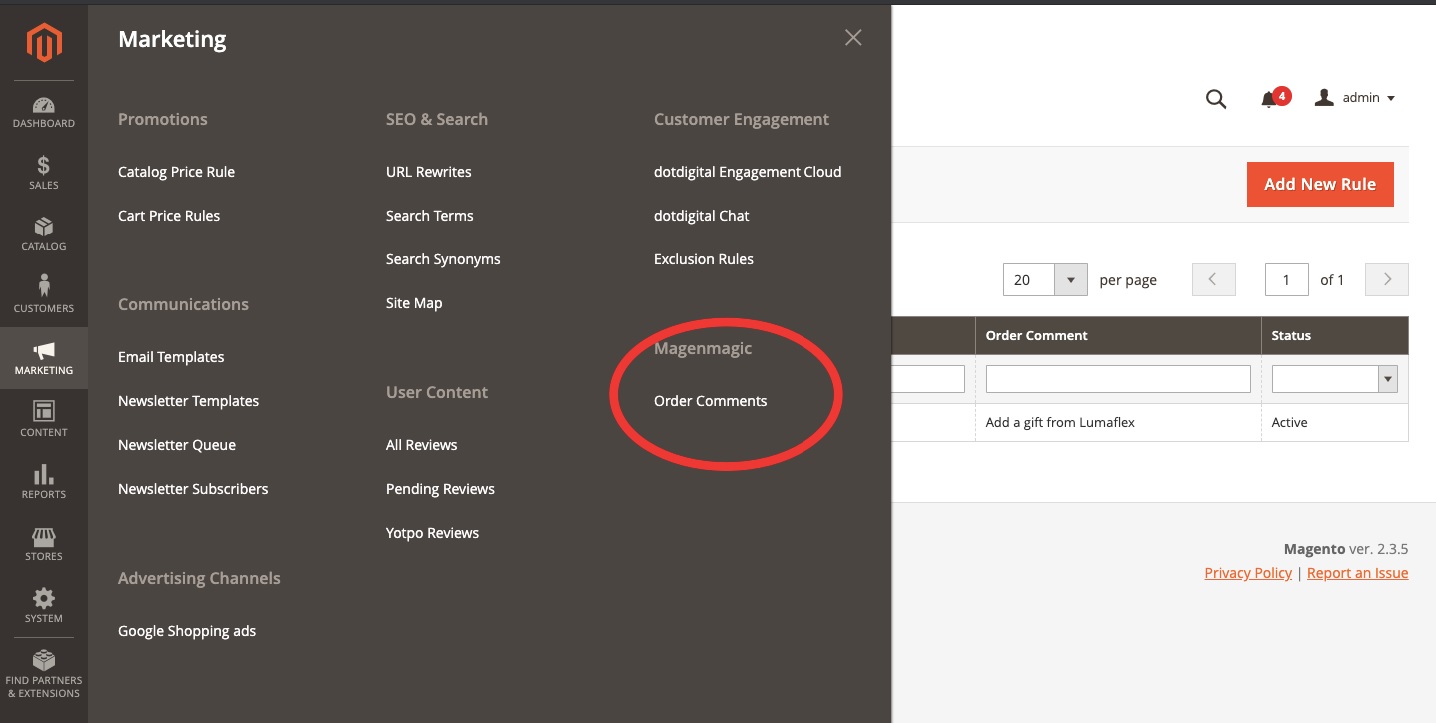Click the Magento logo icon
This screenshot has height=723, width=1436.
44,43
